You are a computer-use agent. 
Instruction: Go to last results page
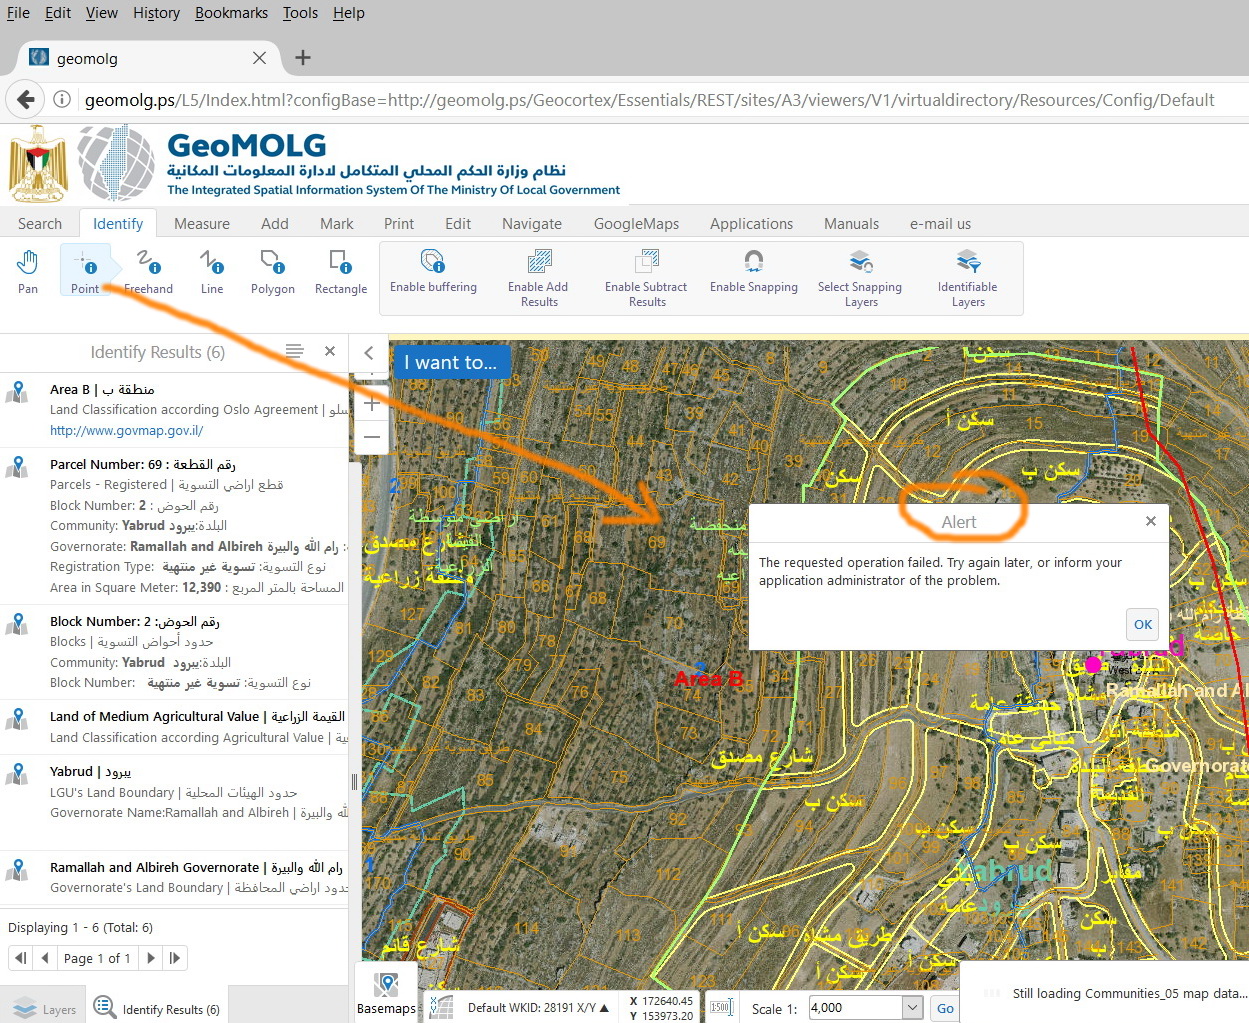click(x=175, y=958)
